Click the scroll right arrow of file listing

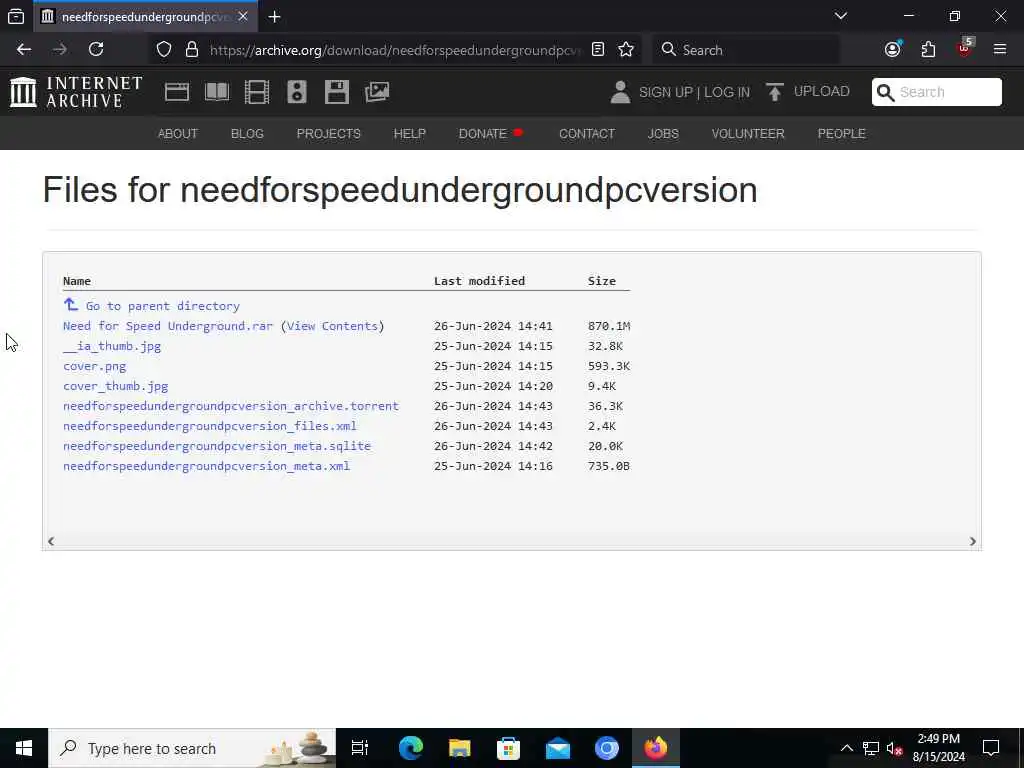[x=972, y=541]
